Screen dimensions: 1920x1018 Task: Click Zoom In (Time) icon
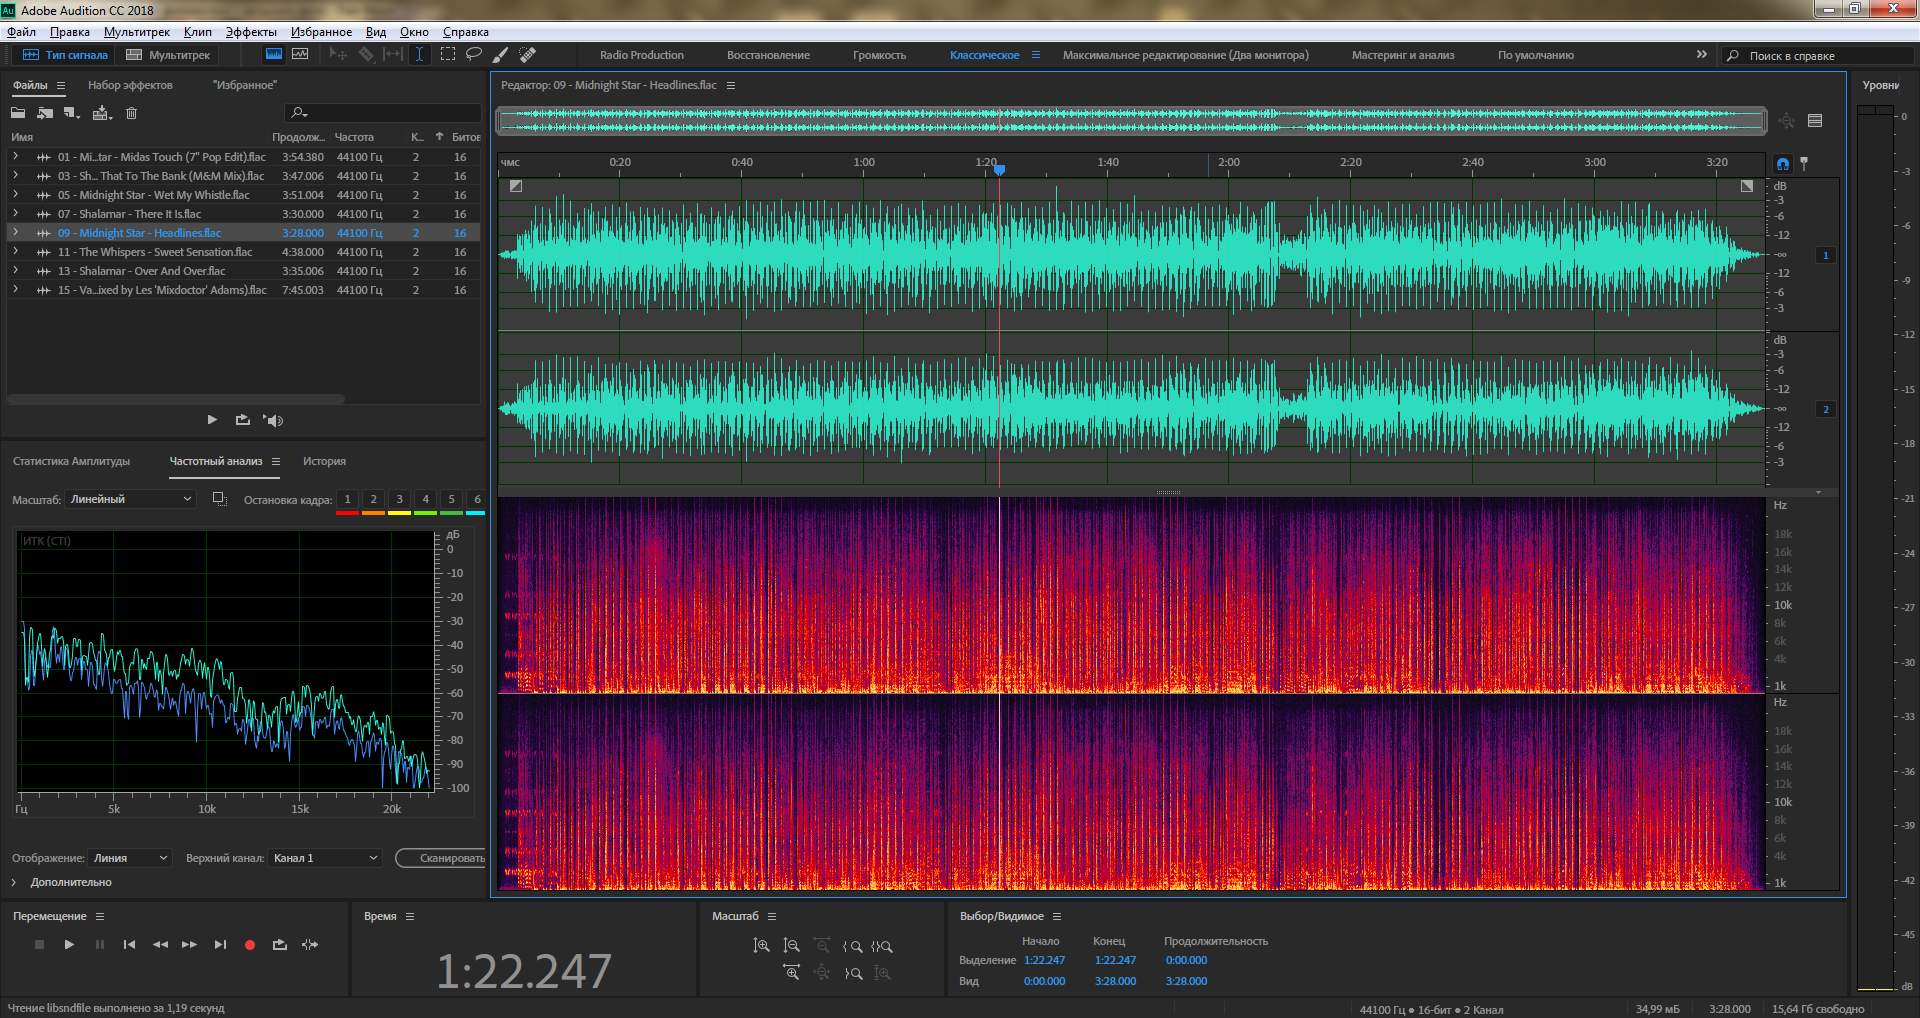pos(791,973)
